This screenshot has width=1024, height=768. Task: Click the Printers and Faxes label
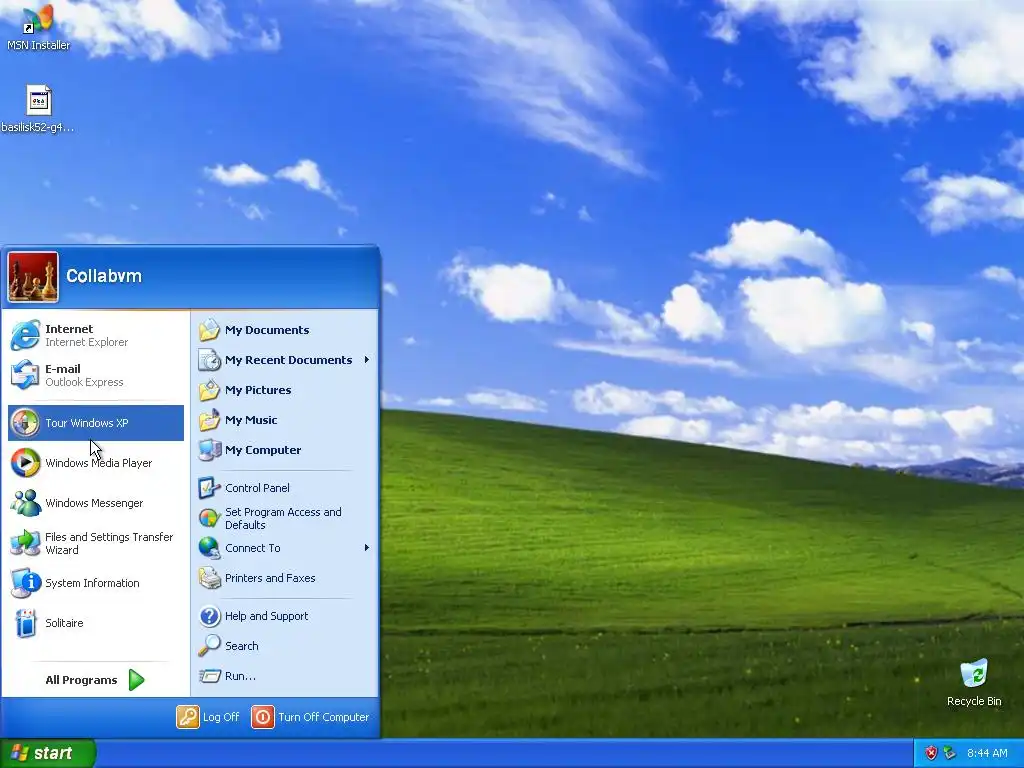(x=270, y=578)
